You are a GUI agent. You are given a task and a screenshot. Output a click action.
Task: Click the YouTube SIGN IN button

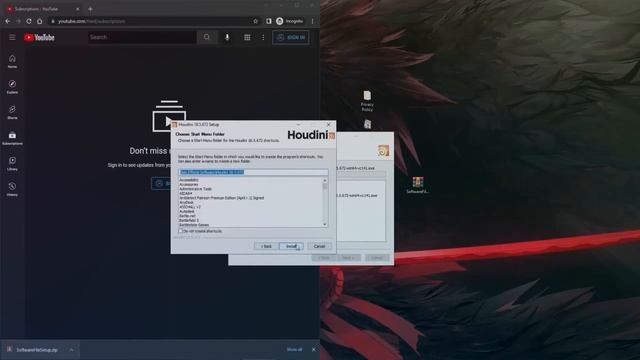tap(291, 38)
